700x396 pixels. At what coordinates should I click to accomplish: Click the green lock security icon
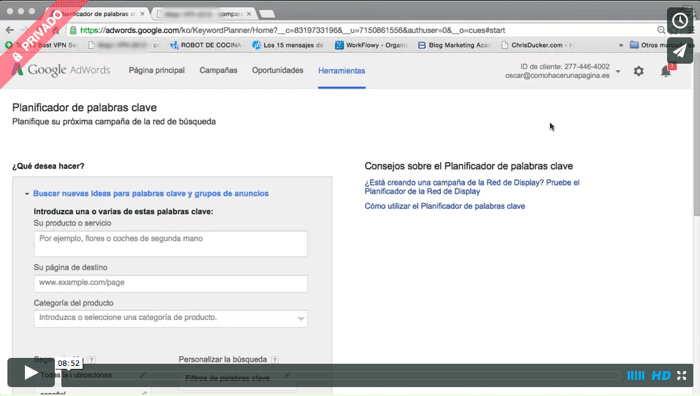pyautogui.click(x=73, y=30)
